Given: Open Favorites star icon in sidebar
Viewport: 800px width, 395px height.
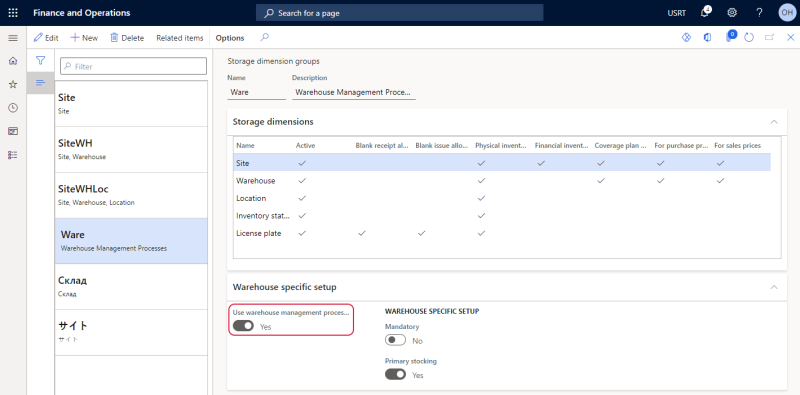Looking at the screenshot, I should pyautogui.click(x=13, y=84).
